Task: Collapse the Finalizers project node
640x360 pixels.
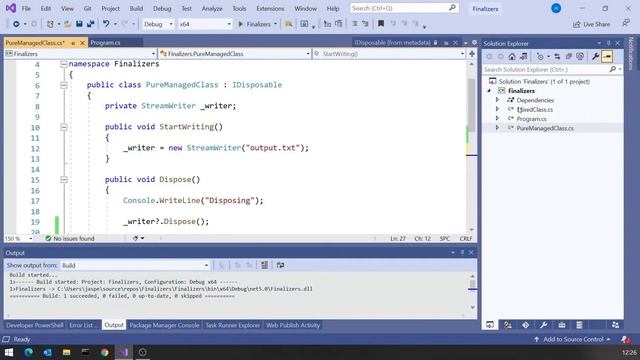Action: tap(489, 91)
